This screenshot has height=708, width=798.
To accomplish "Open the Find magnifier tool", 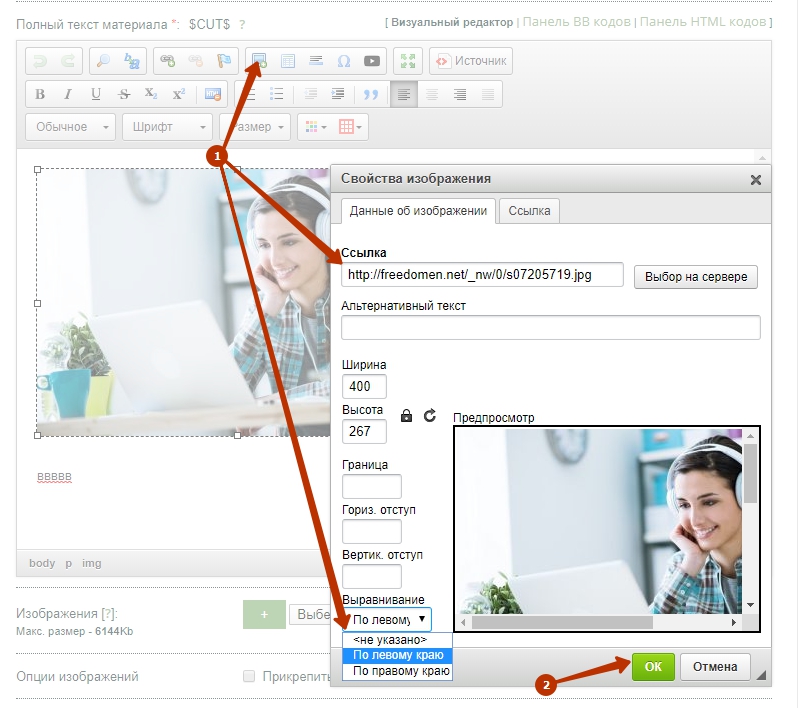I will (x=103, y=61).
